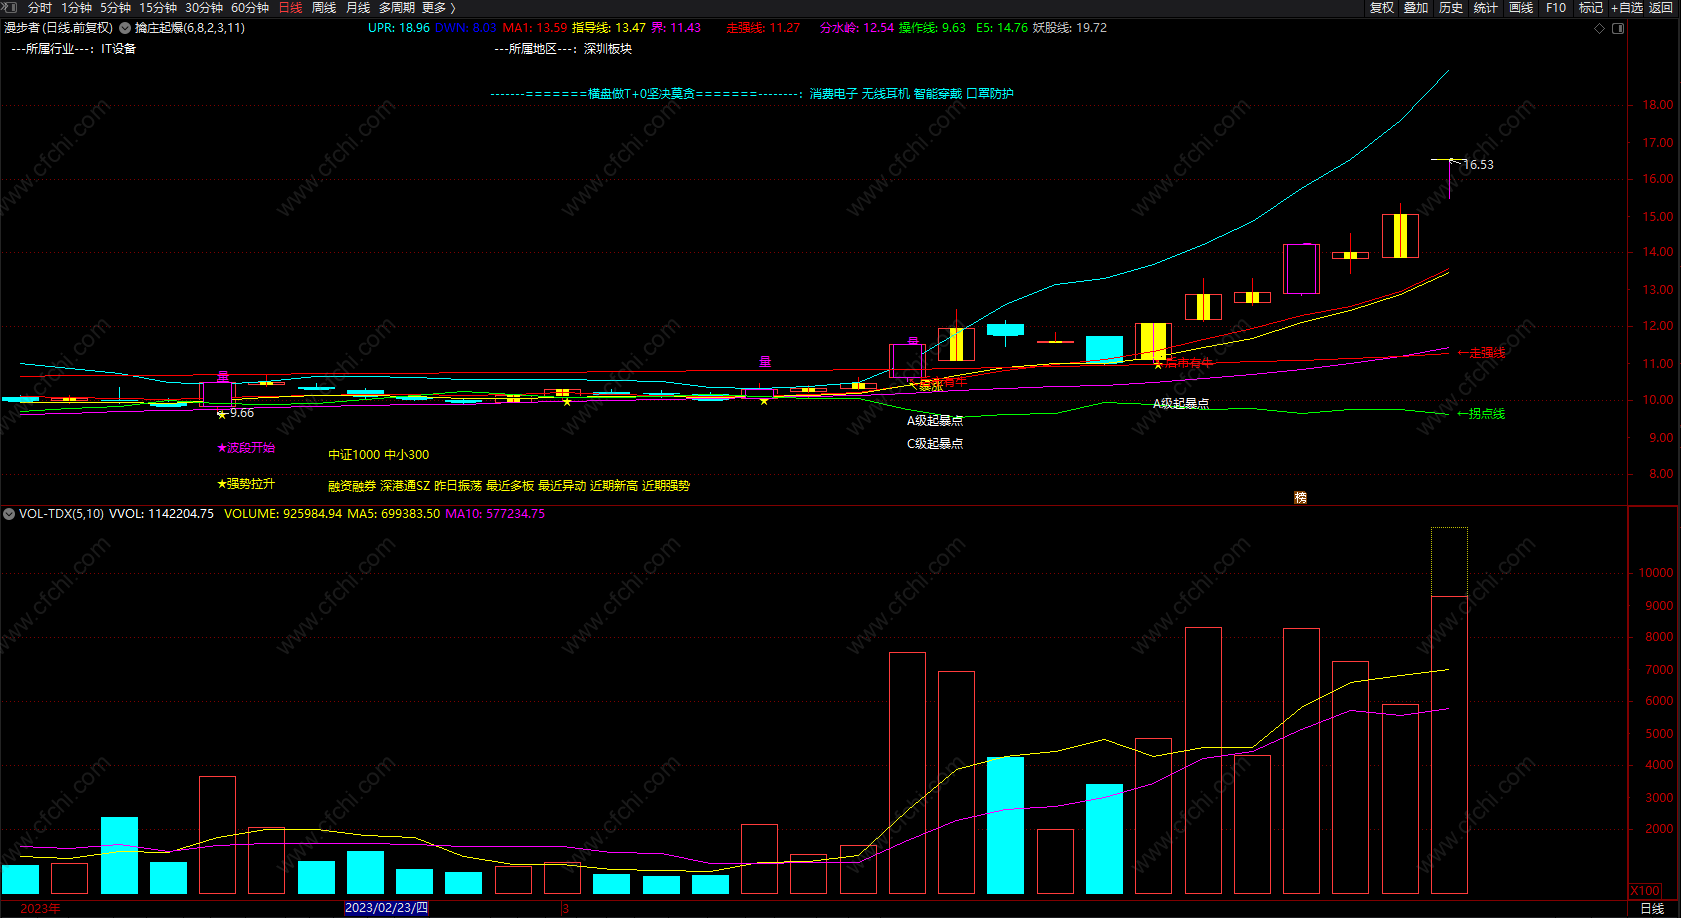
Task: Click the MA10: 577234.75 volume value
Action: (495, 514)
